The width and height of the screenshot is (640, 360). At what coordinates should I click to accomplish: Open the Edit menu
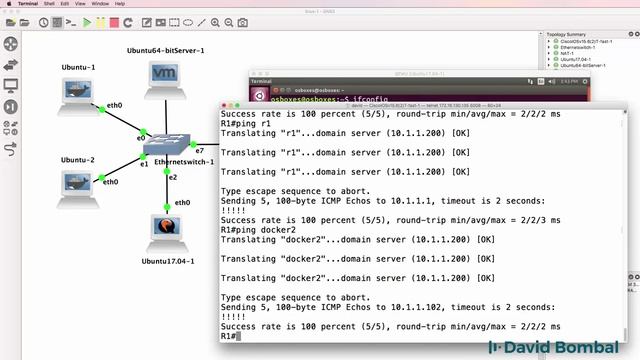coord(64,4)
